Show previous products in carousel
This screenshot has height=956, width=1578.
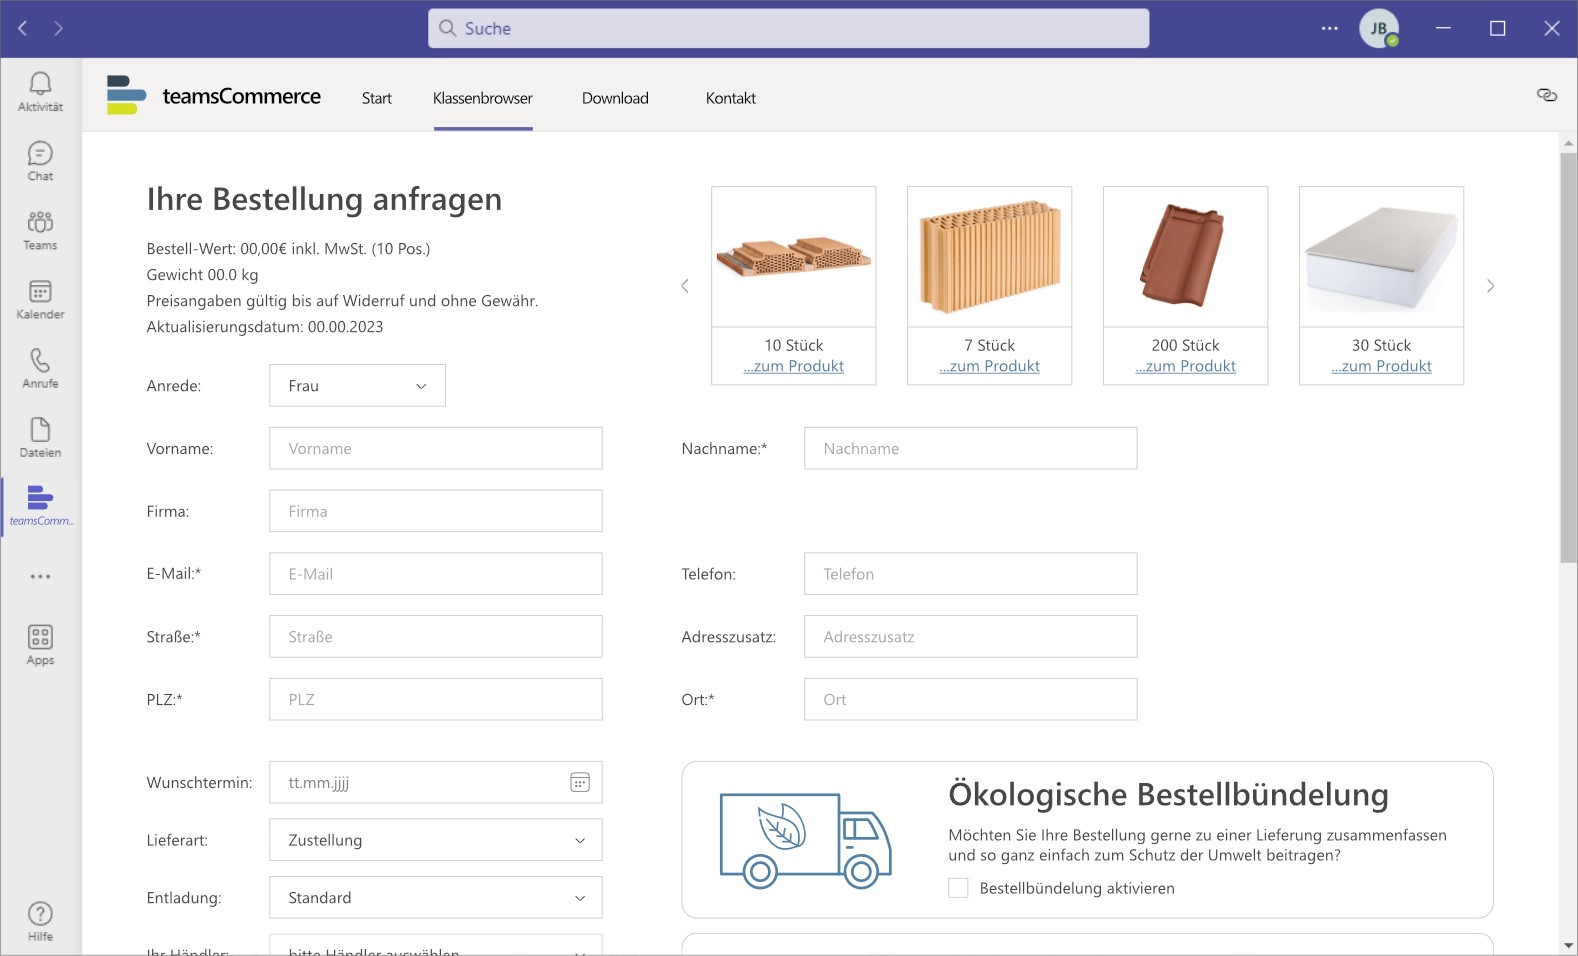point(685,286)
